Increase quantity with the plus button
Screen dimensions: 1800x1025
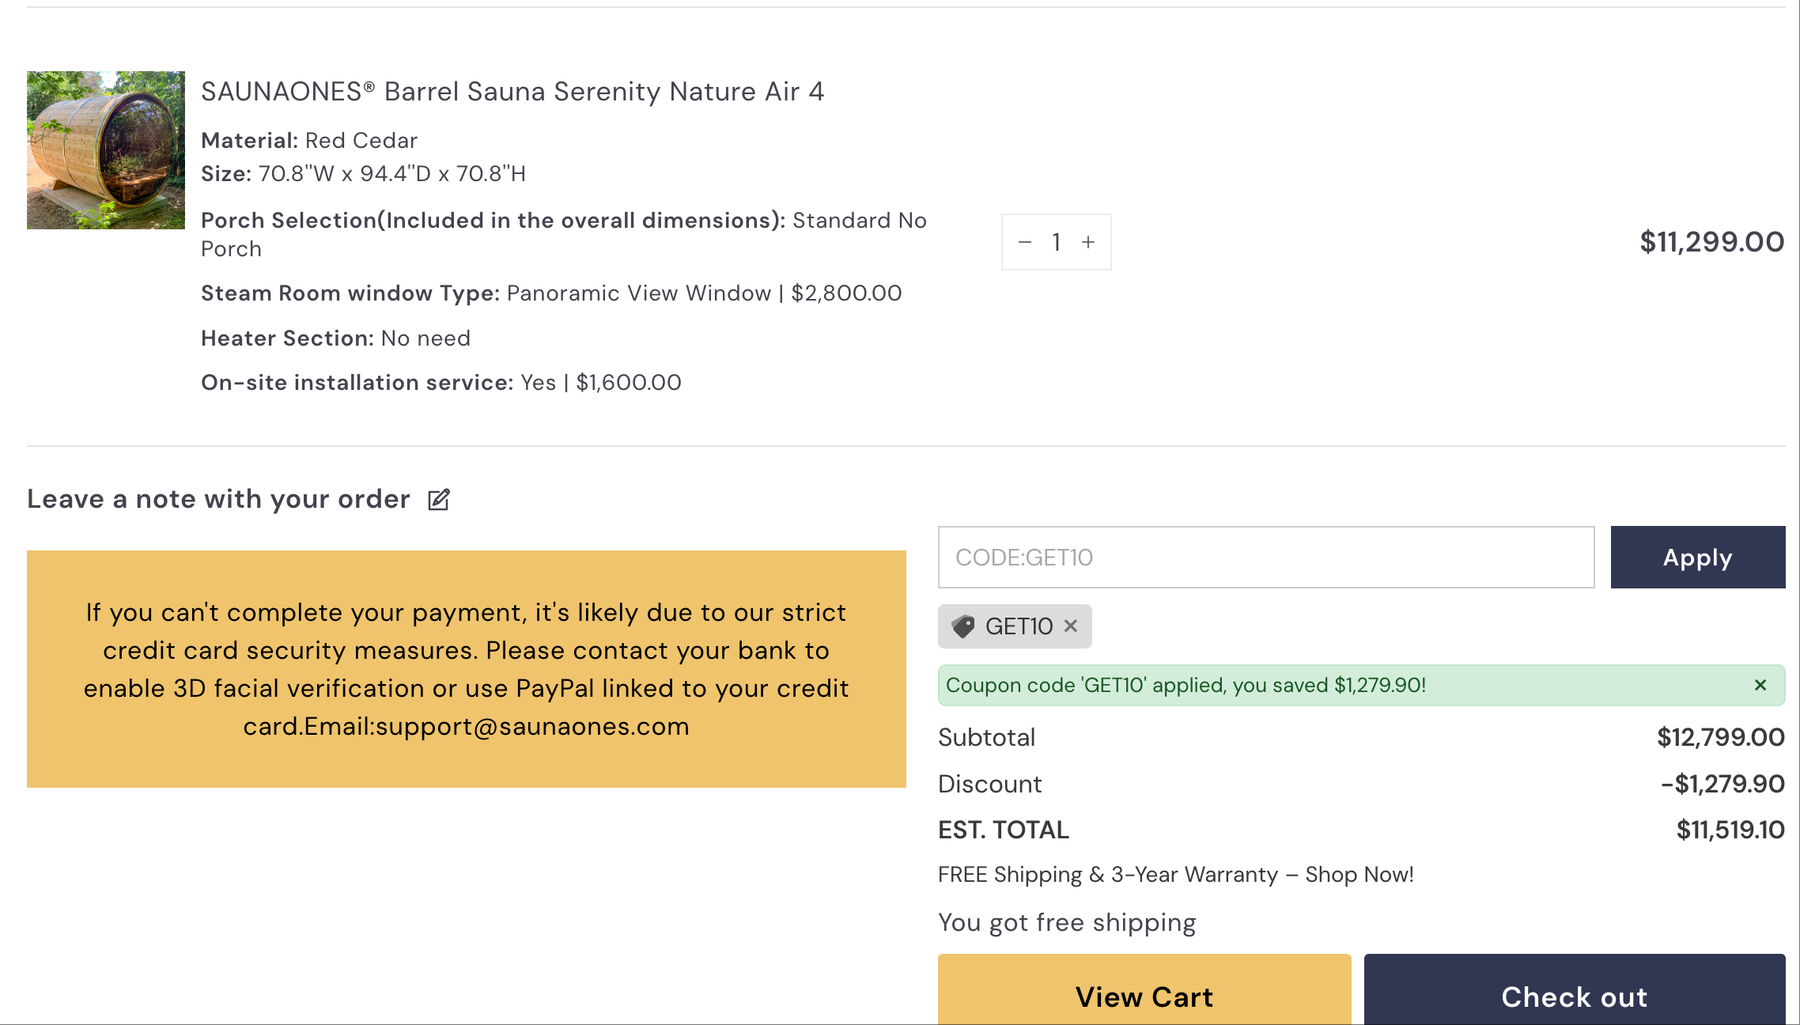[x=1088, y=242]
